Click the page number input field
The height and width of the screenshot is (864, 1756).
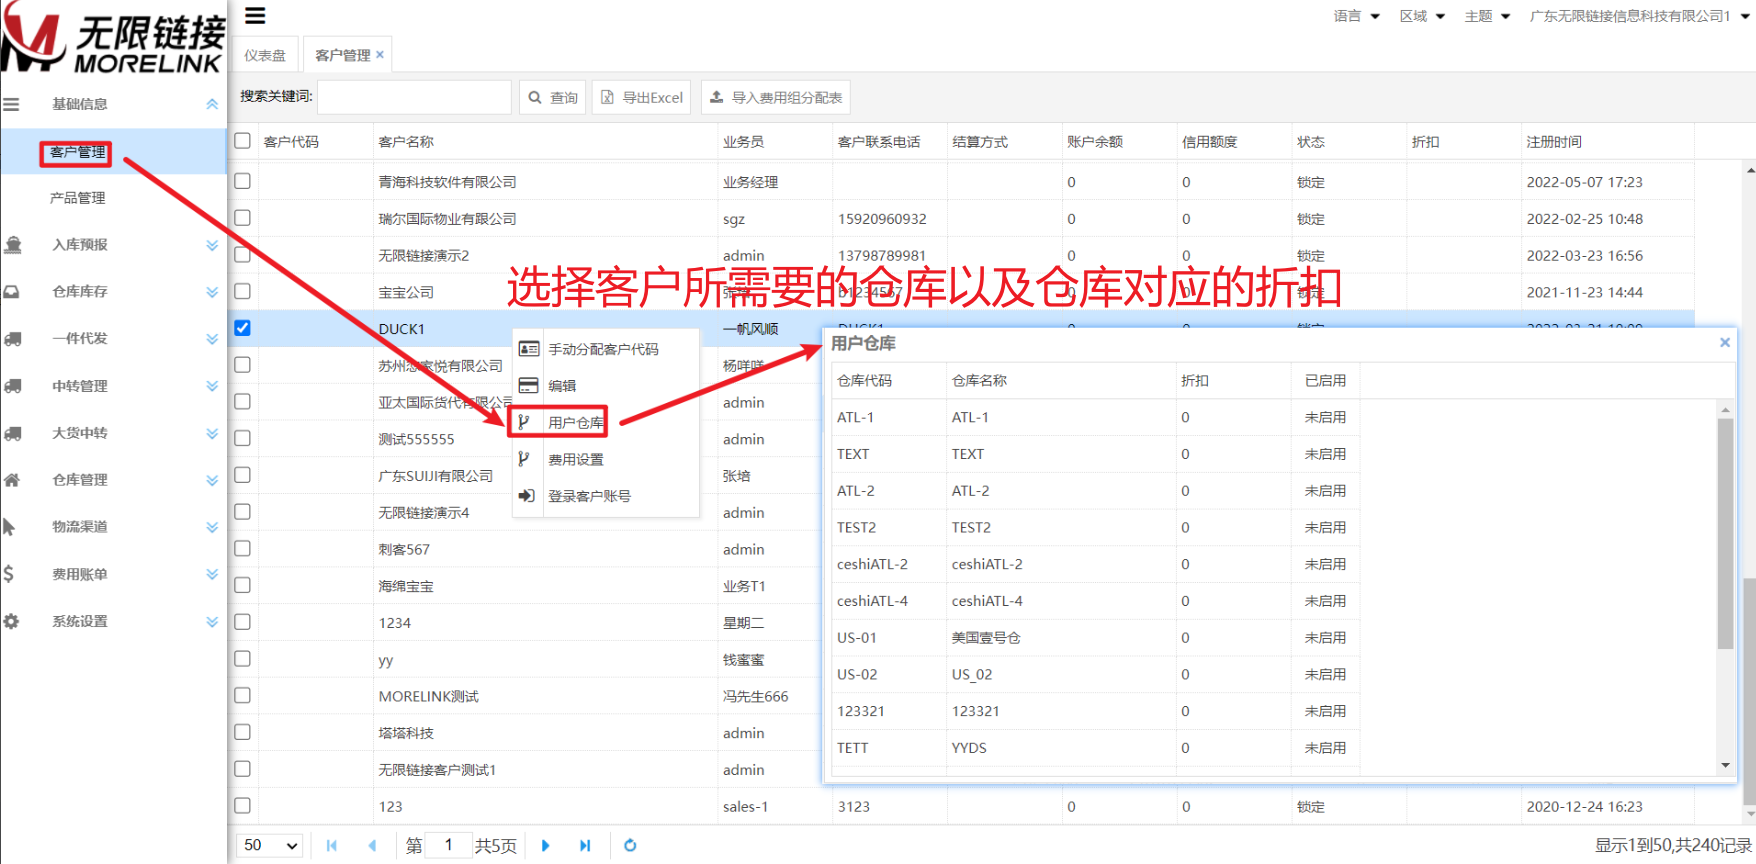(448, 845)
